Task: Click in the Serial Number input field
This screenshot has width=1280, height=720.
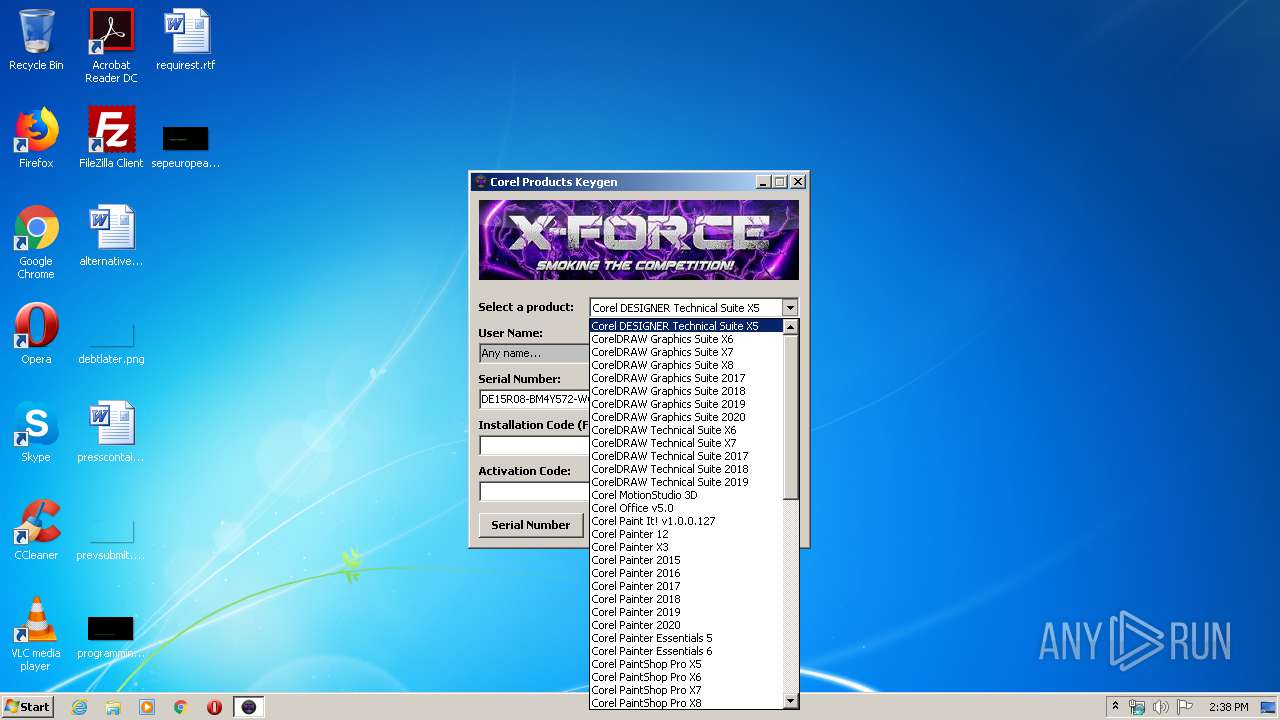Action: click(534, 399)
